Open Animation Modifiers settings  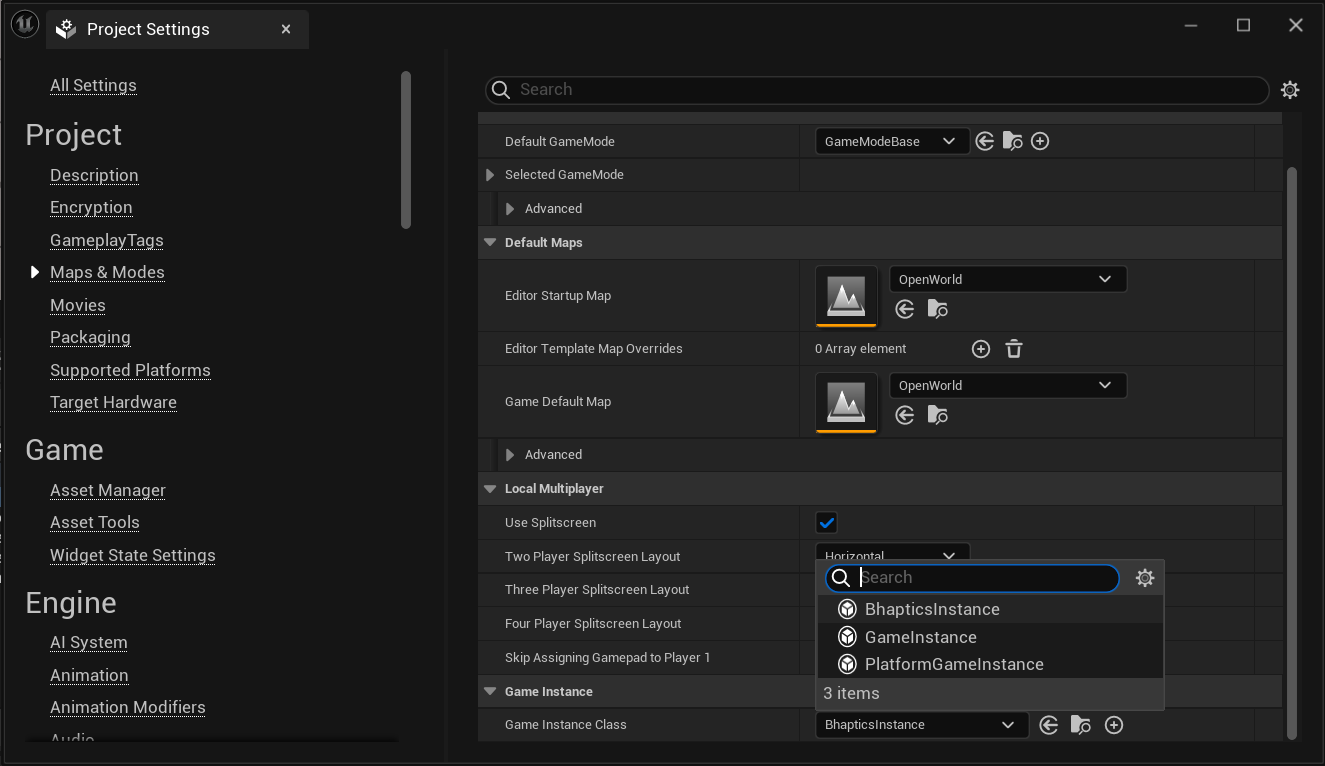pos(128,707)
